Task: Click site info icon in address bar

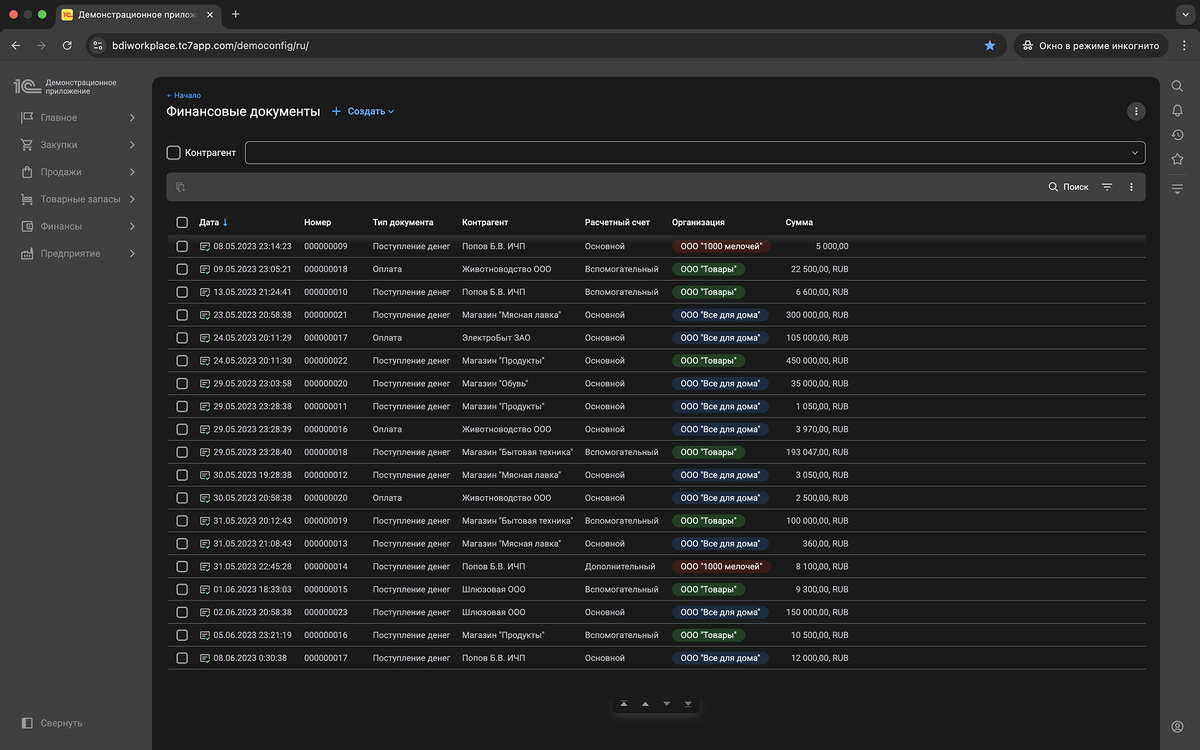Action: pos(98,45)
